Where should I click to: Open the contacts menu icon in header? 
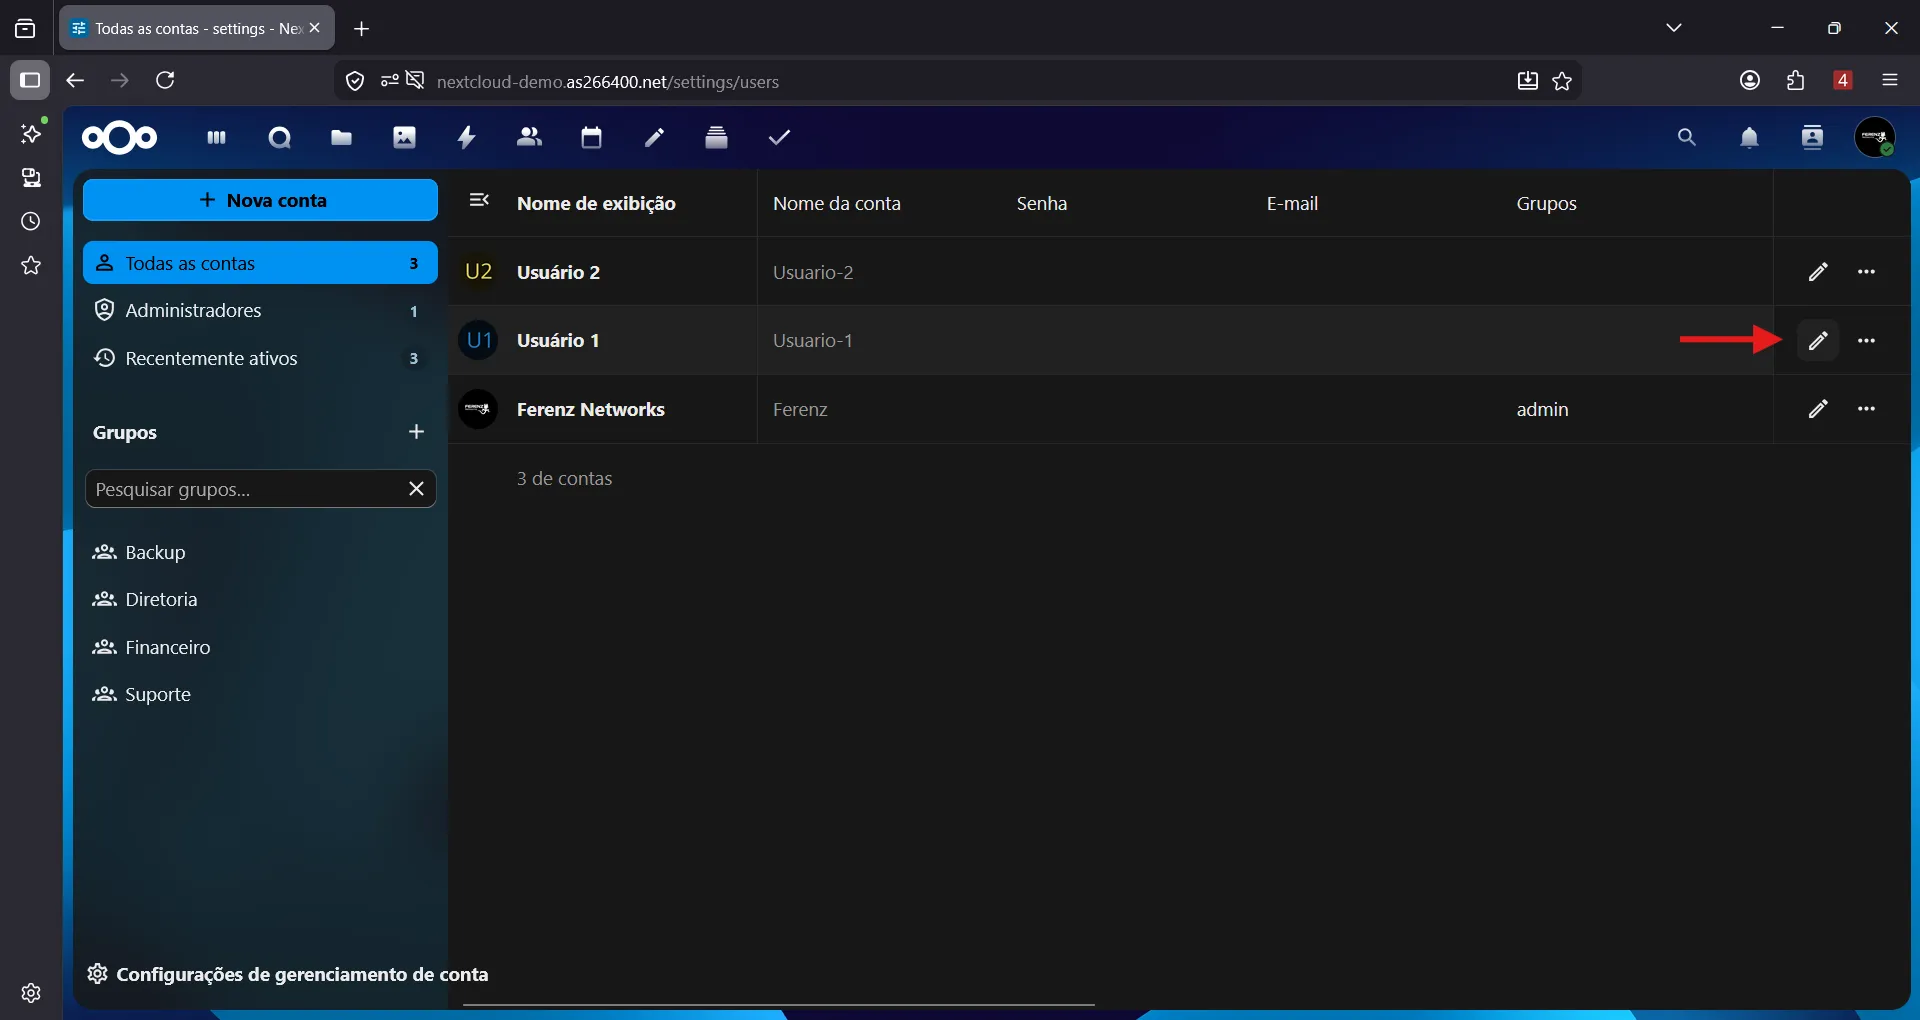pos(1813,138)
